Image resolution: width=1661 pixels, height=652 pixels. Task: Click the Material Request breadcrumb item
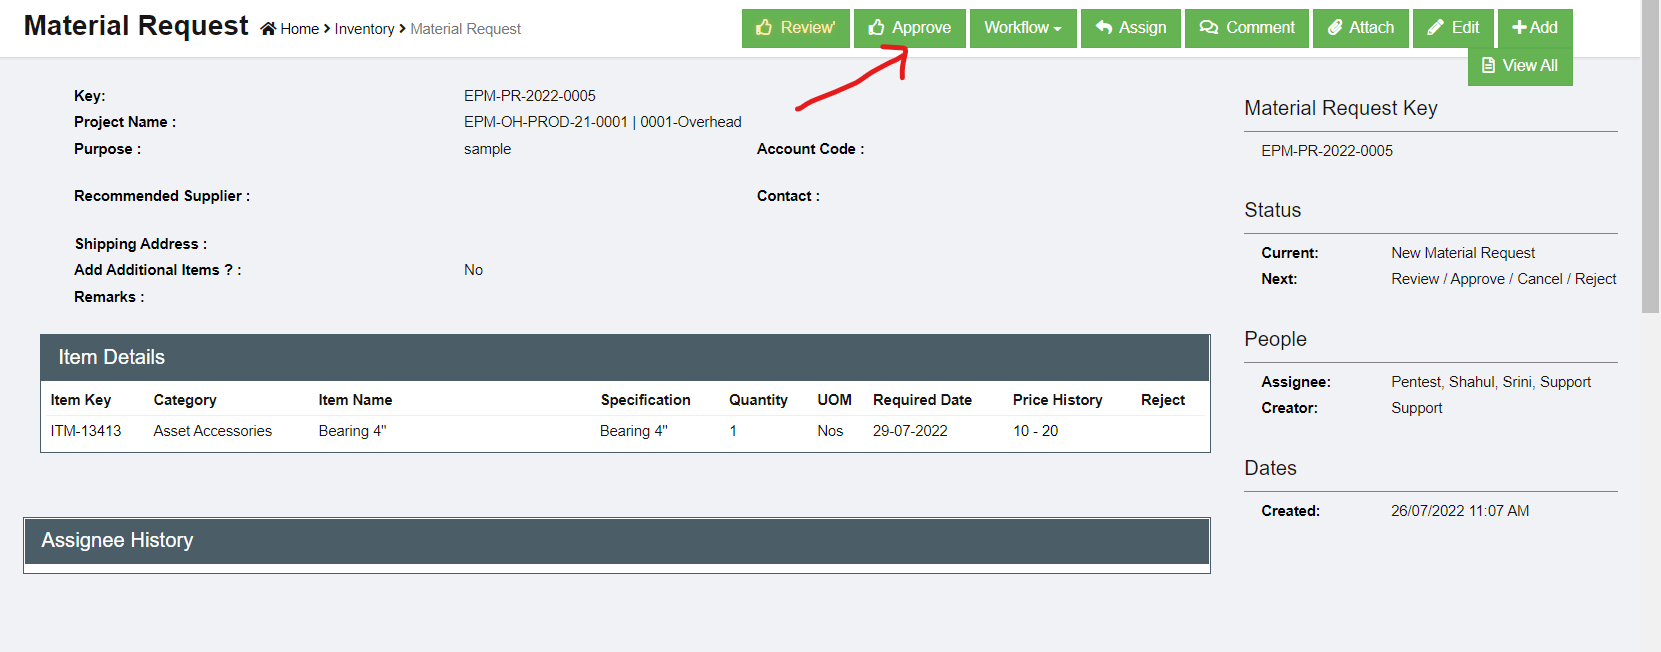465,29
